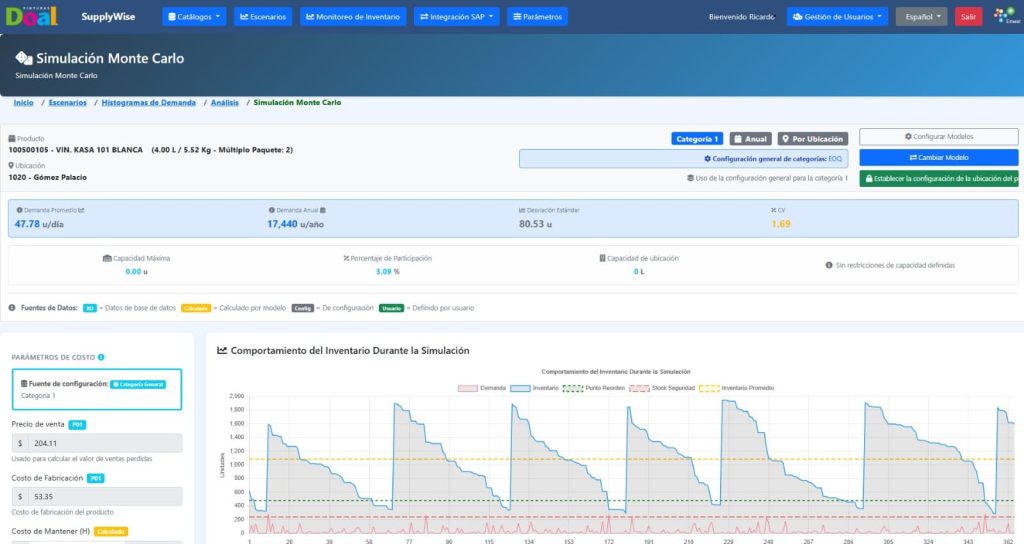Follow the Histogramas de Demanda breadcrumb link
Screen dimensions: 1024x544
point(149,102)
